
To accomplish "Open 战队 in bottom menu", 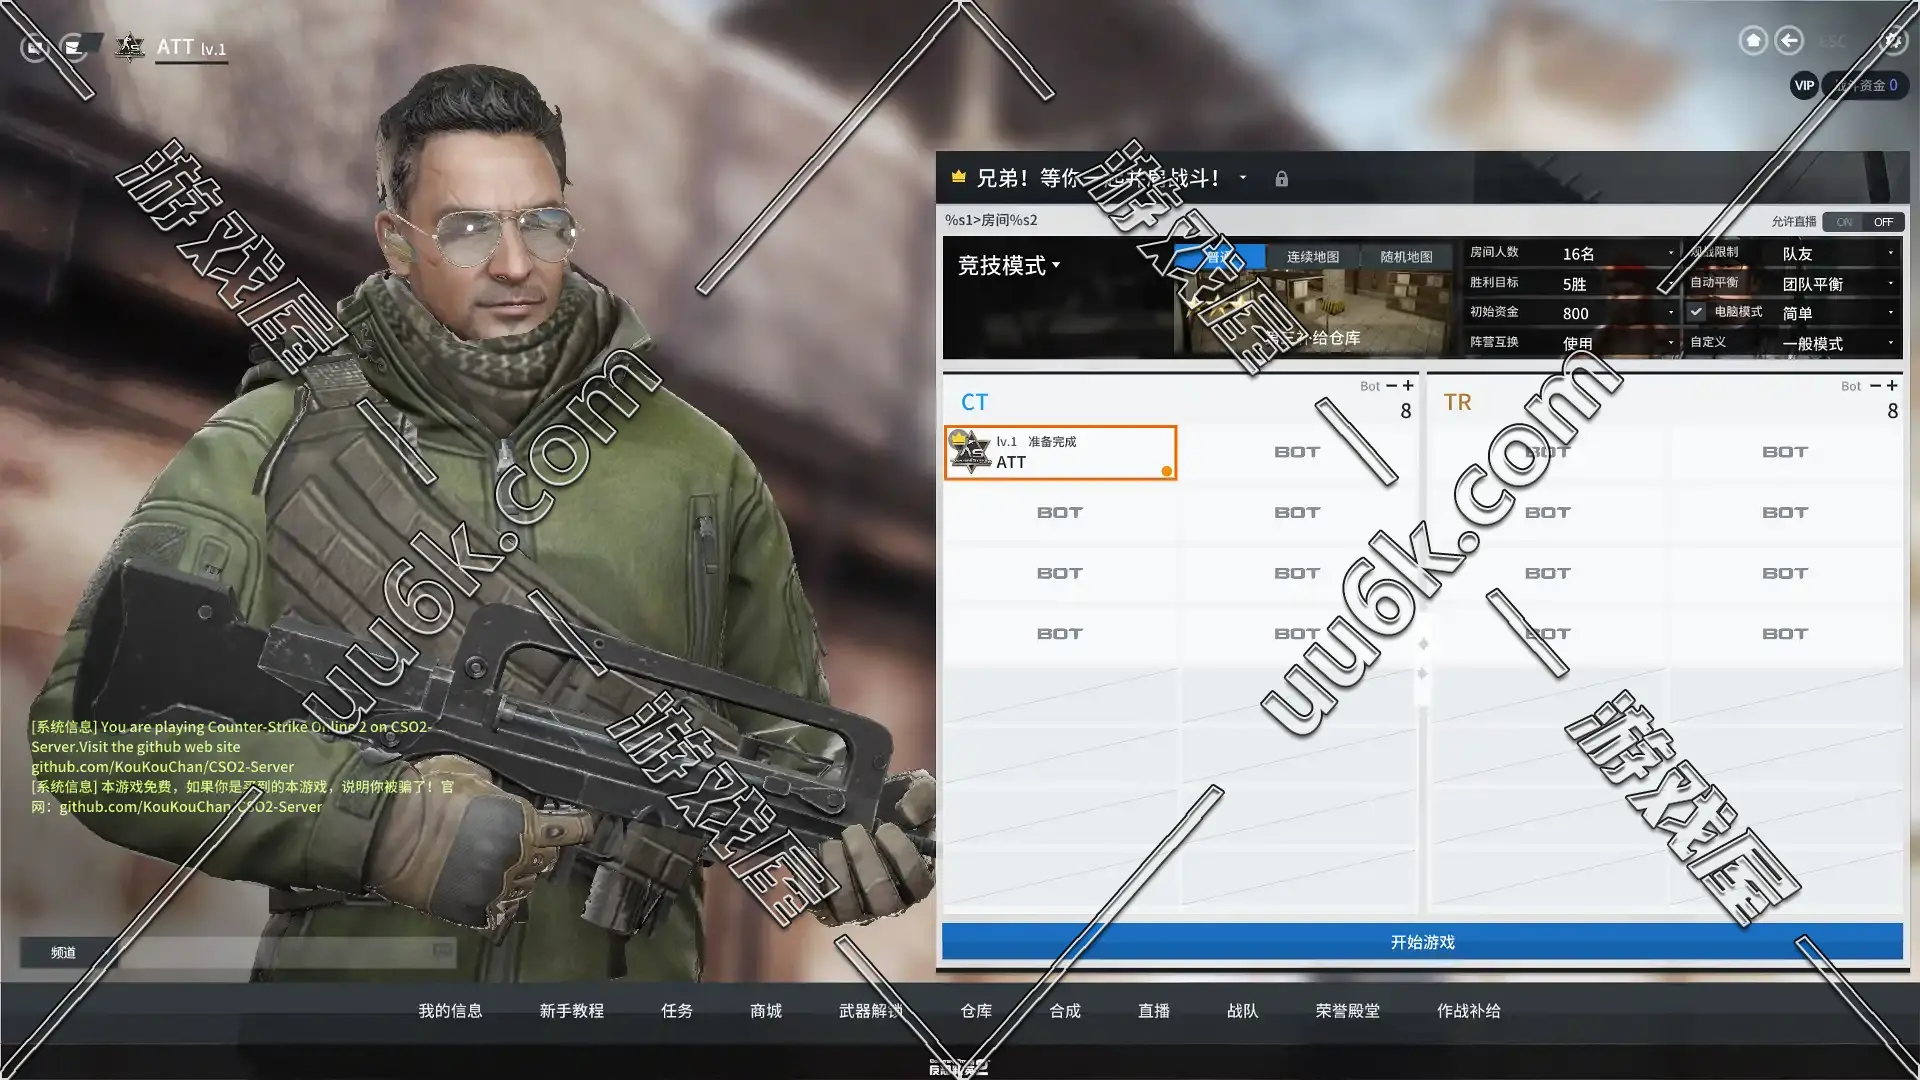I will tap(1243, 1011).
